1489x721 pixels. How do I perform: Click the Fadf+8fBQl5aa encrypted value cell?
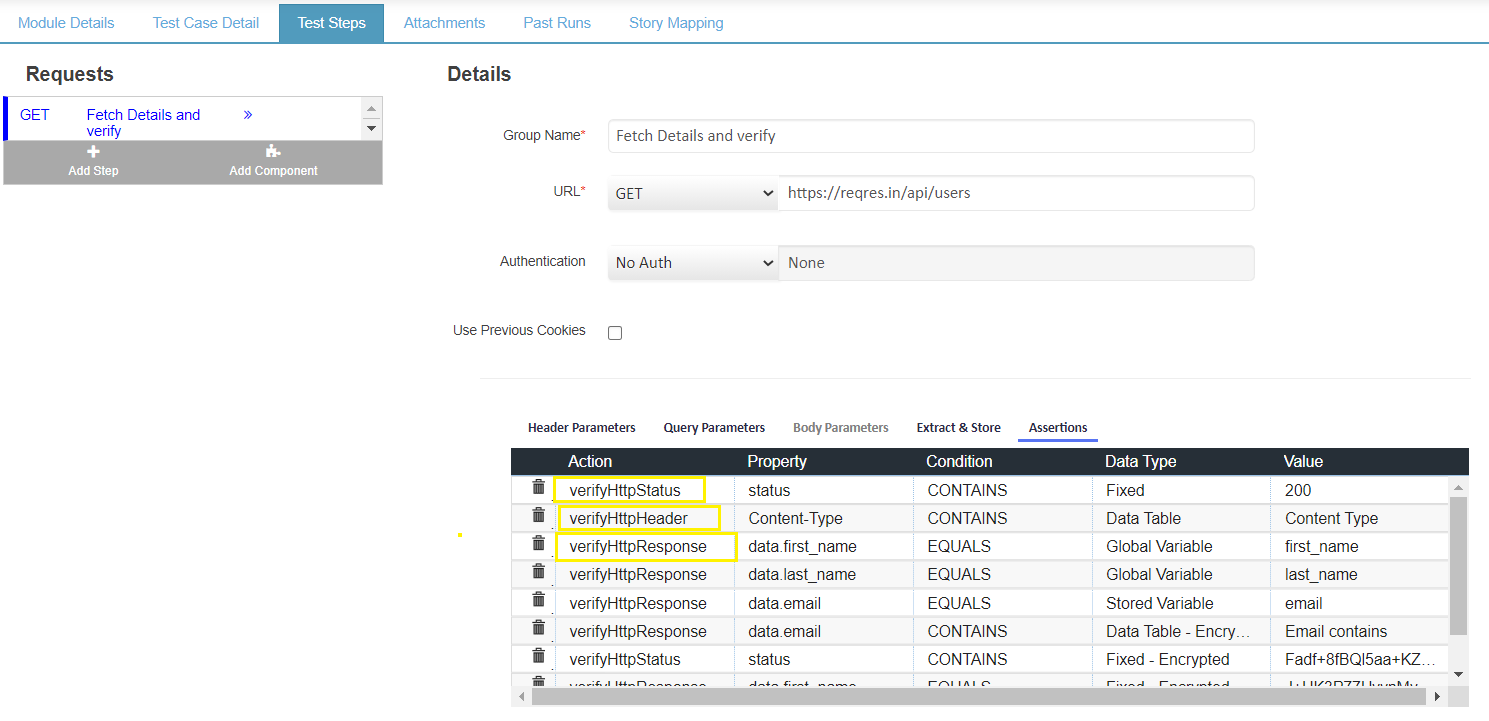pyautogui.click(x=1360, y=659)
